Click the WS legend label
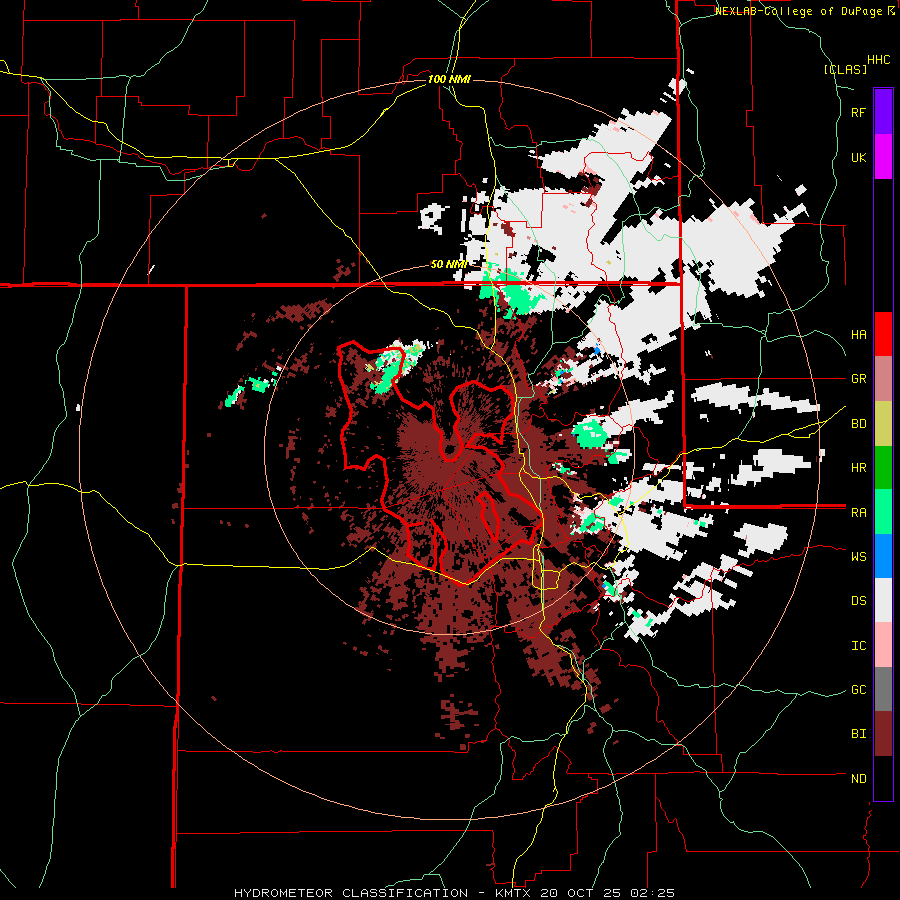Image resolution: width=900 pixels, height=900 pixels. (858, 557)
